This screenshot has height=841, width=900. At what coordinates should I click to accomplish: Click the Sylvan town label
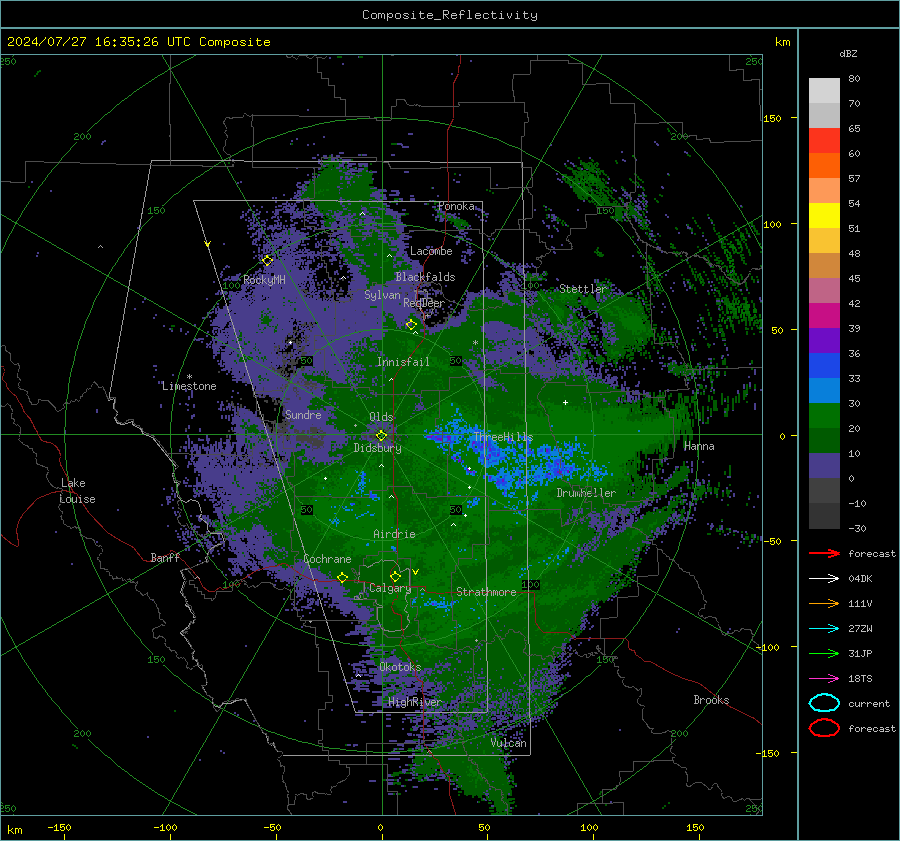pos(382,295)
